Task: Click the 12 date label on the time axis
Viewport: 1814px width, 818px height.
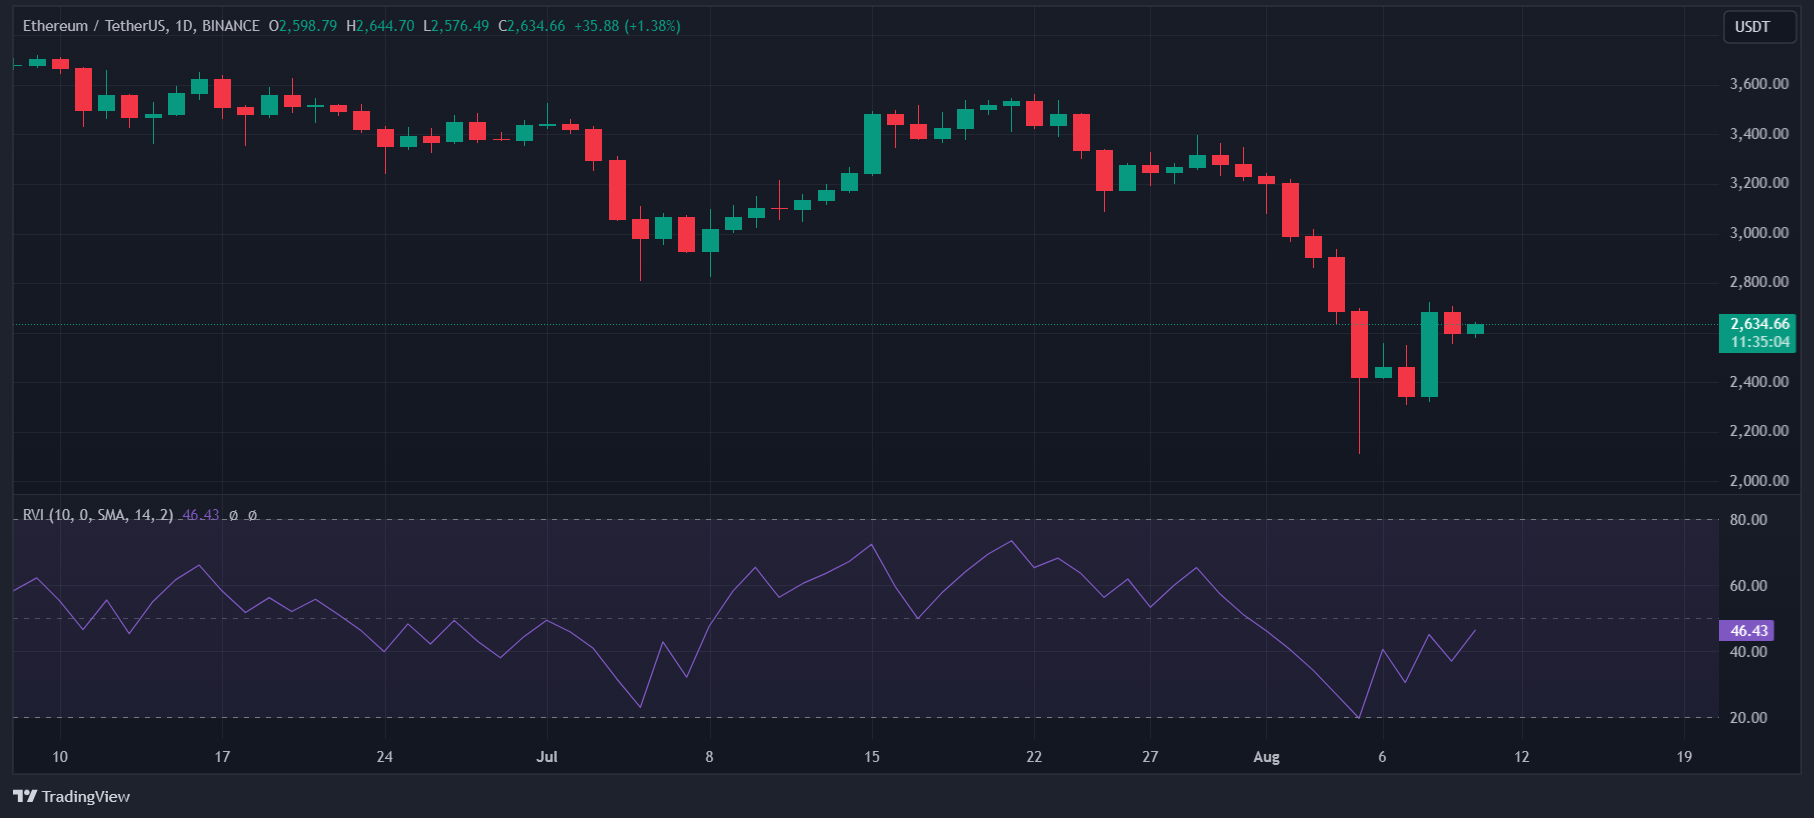Action: pos(1521,757)
